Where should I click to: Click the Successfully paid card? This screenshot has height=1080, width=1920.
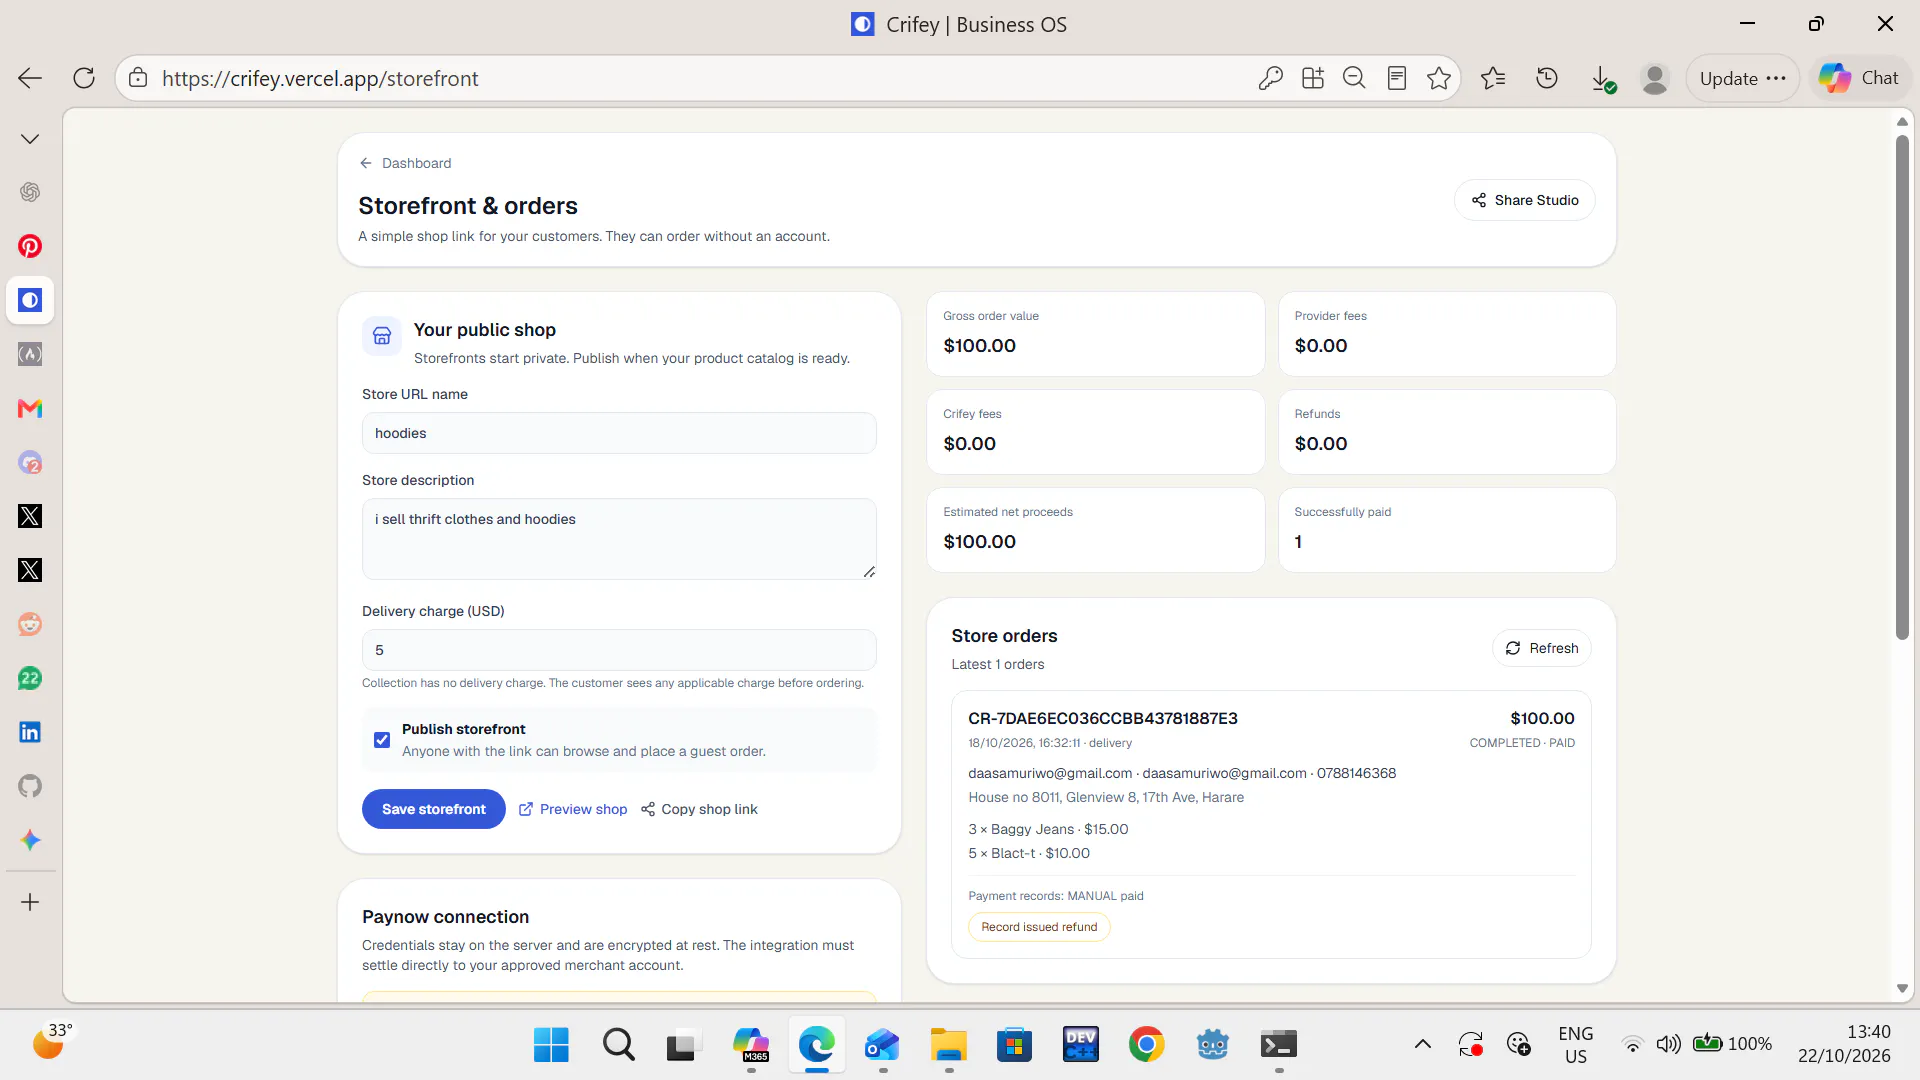coord(1447,530)
